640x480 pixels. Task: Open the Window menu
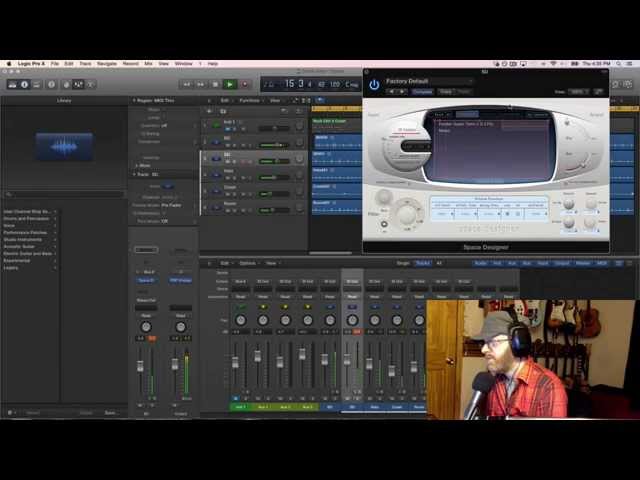183,64
